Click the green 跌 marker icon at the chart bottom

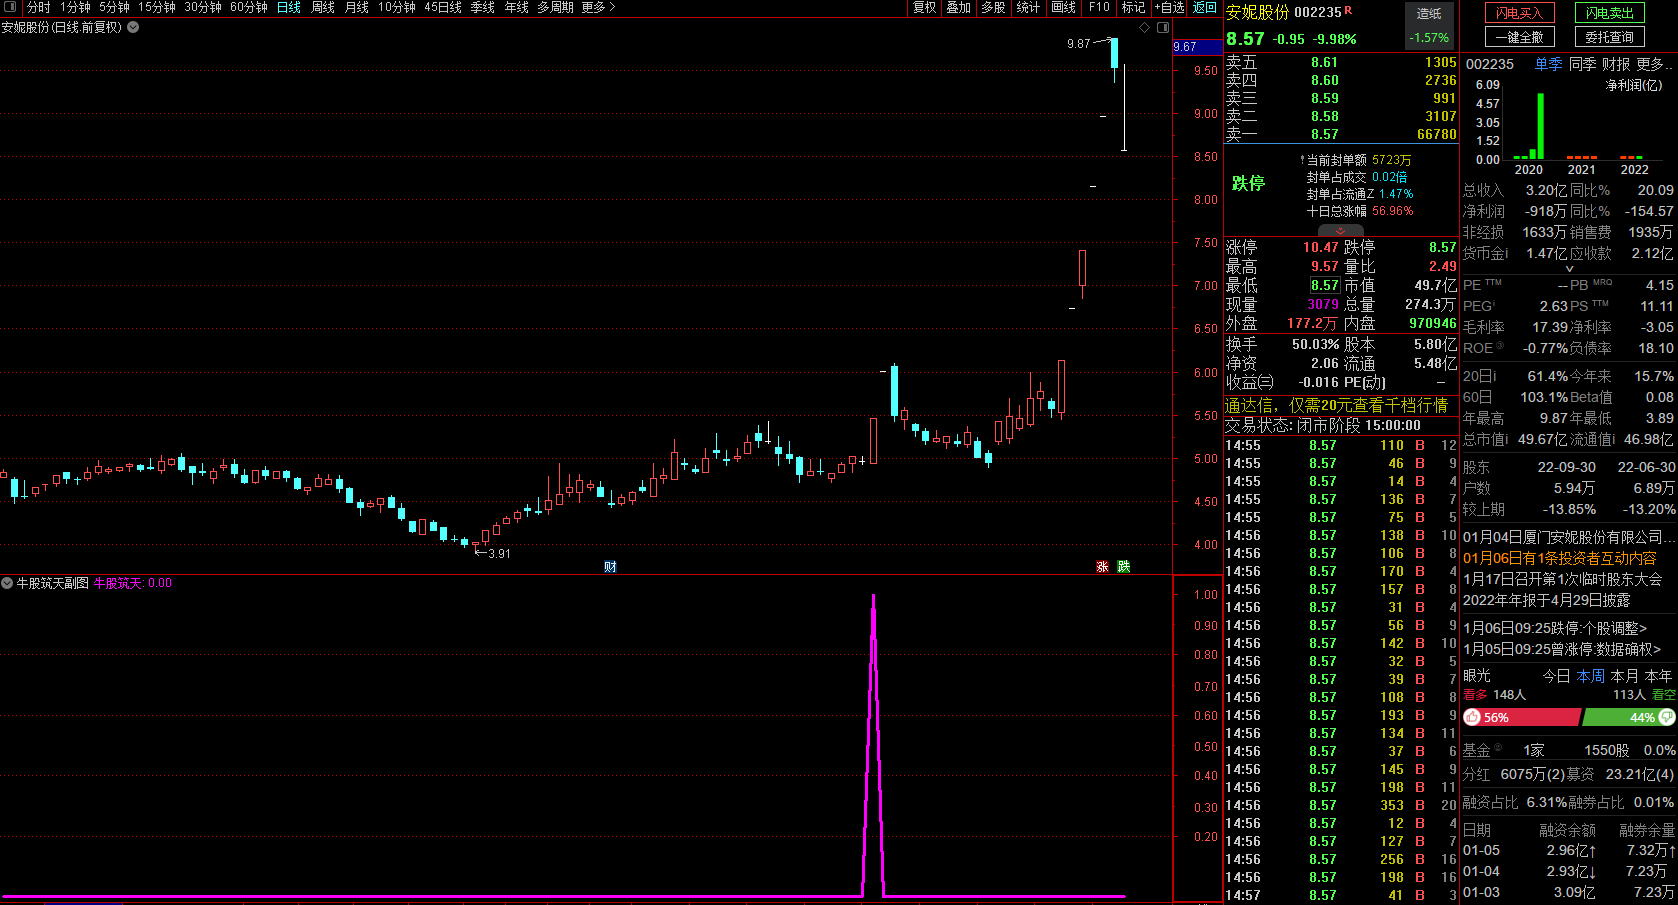tap(1124, 567)
